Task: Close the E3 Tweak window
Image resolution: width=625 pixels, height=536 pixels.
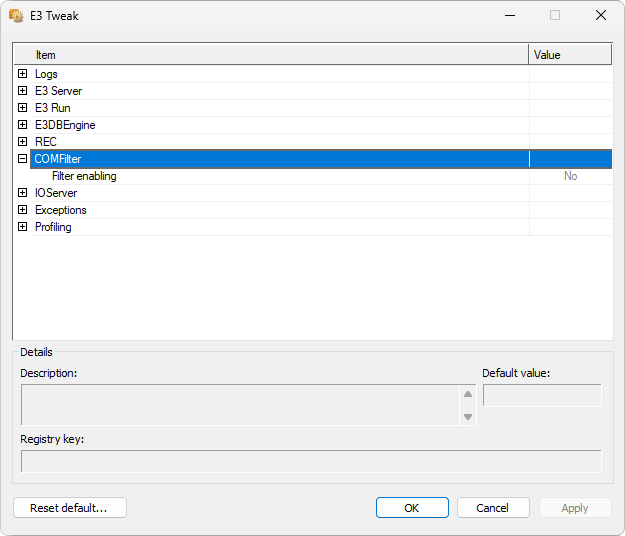Action: 601,16
